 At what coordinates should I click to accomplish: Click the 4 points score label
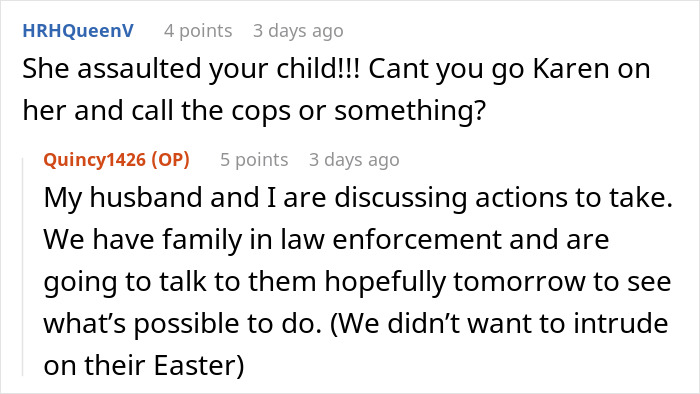point(198,31)
